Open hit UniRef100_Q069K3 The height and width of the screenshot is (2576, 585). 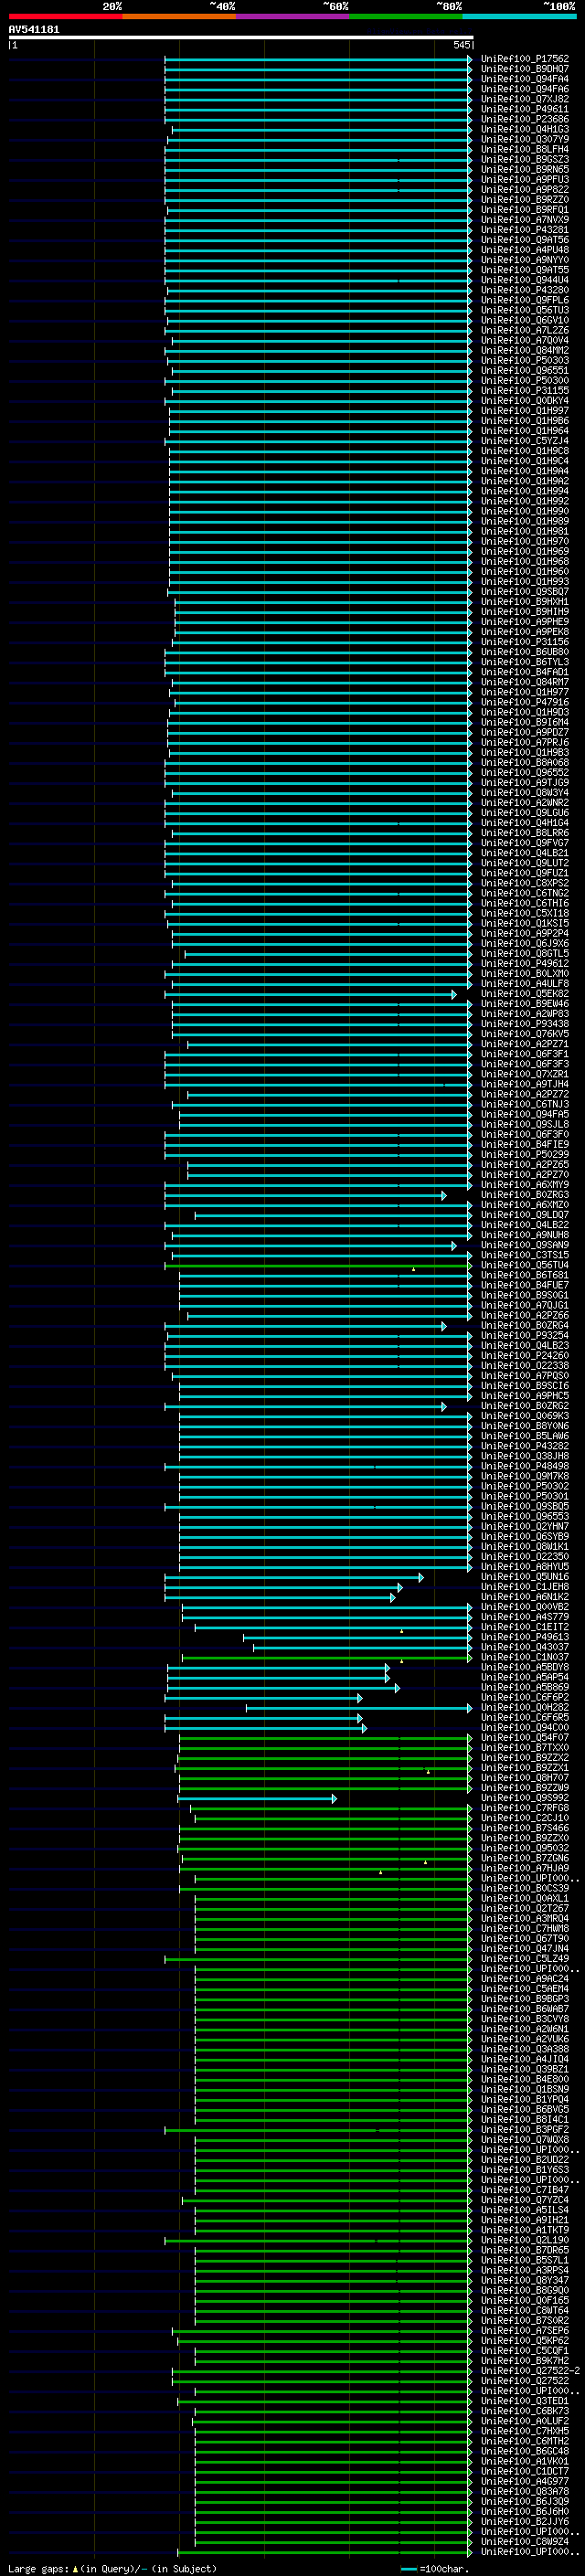pos(524,1416)
